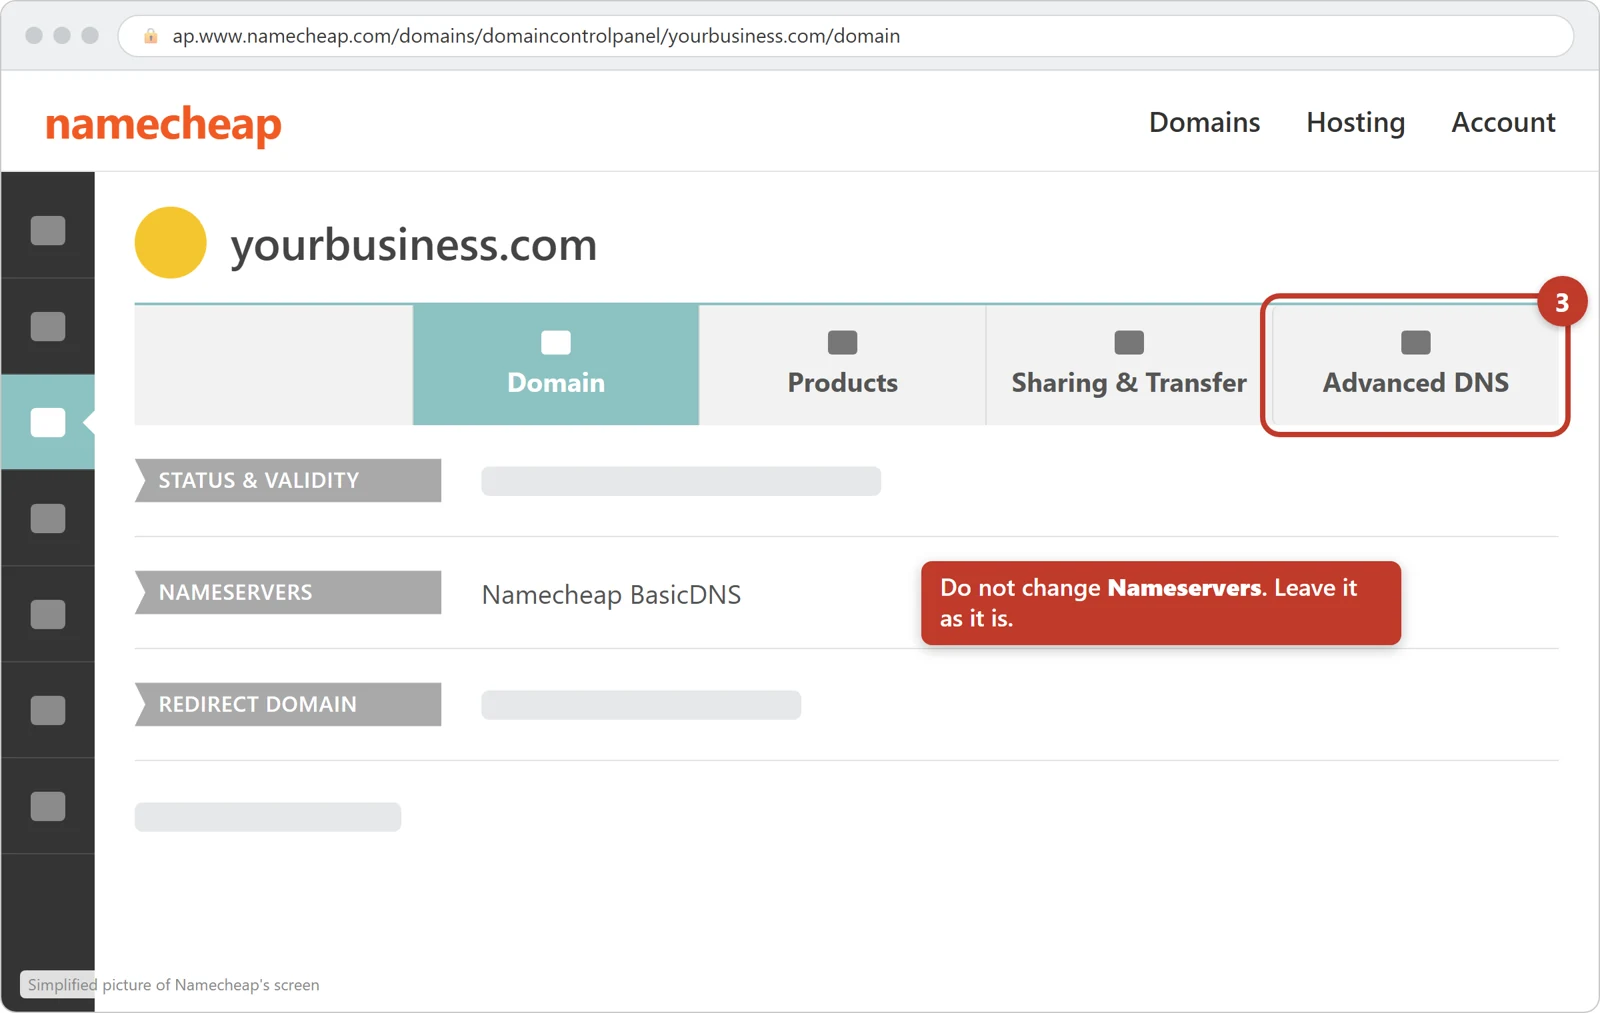This screenshot has width=1600, height=1013.
Task: Open the Sharing & Transfer tab
Action: coord(1129,365)
